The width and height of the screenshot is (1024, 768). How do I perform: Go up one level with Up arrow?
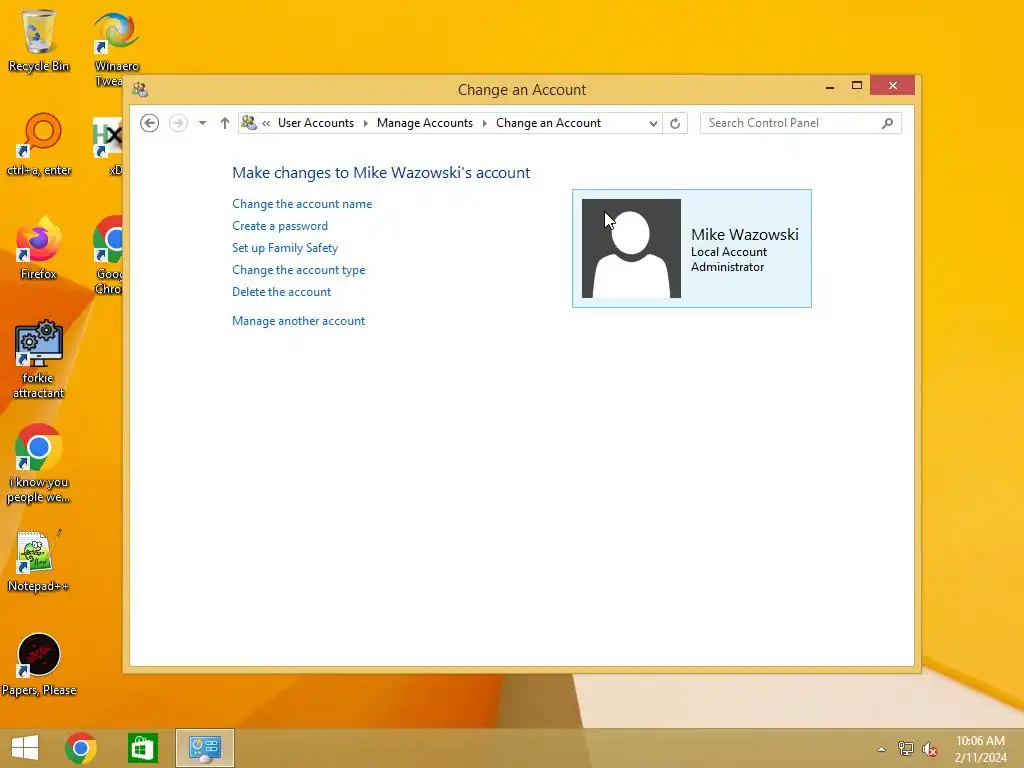225,123
